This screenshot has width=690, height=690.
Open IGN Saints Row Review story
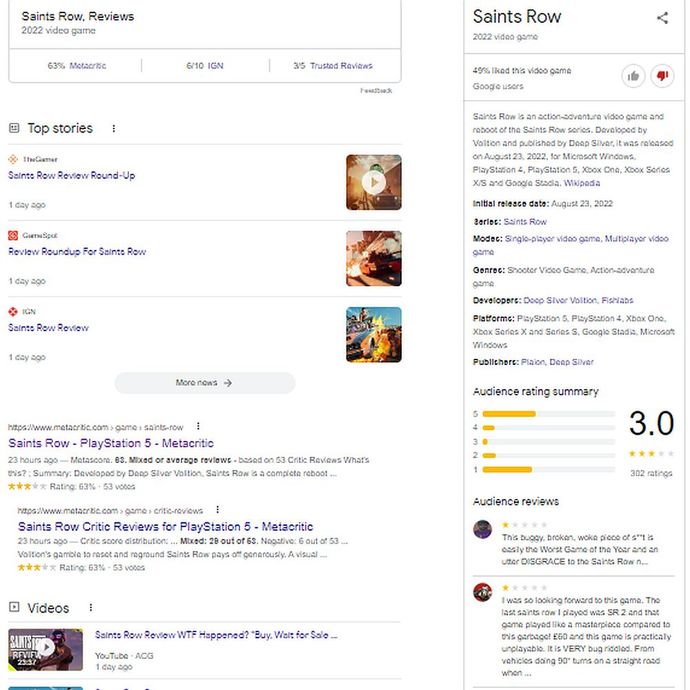tap(48, 328)
